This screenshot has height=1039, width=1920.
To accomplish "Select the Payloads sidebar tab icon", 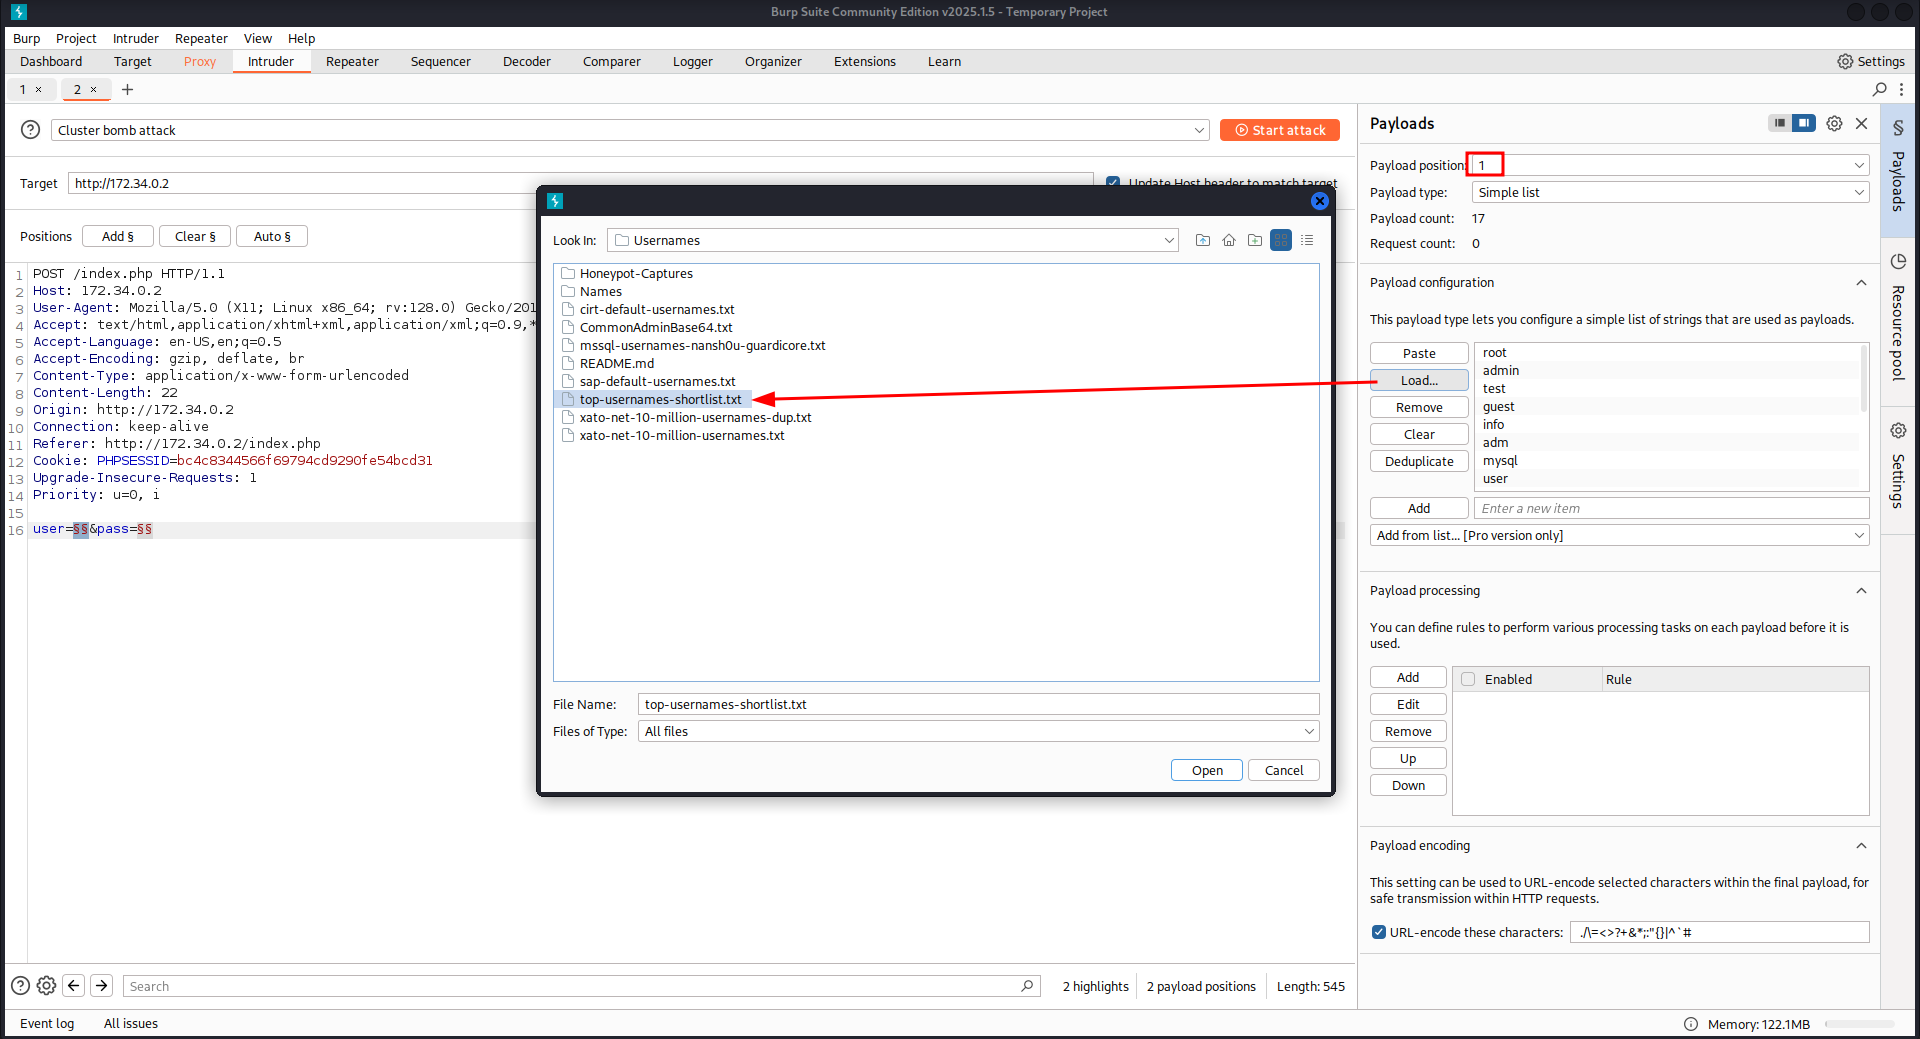I will coord(1898,128).
